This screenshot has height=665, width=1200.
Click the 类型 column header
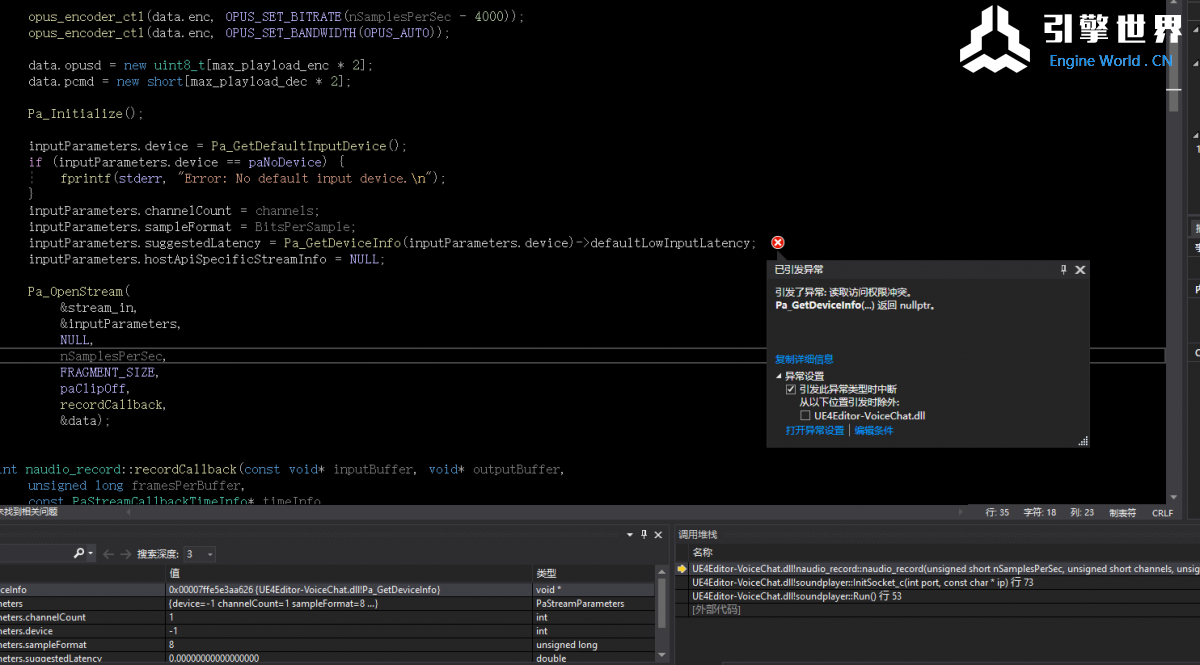point(594,573)
